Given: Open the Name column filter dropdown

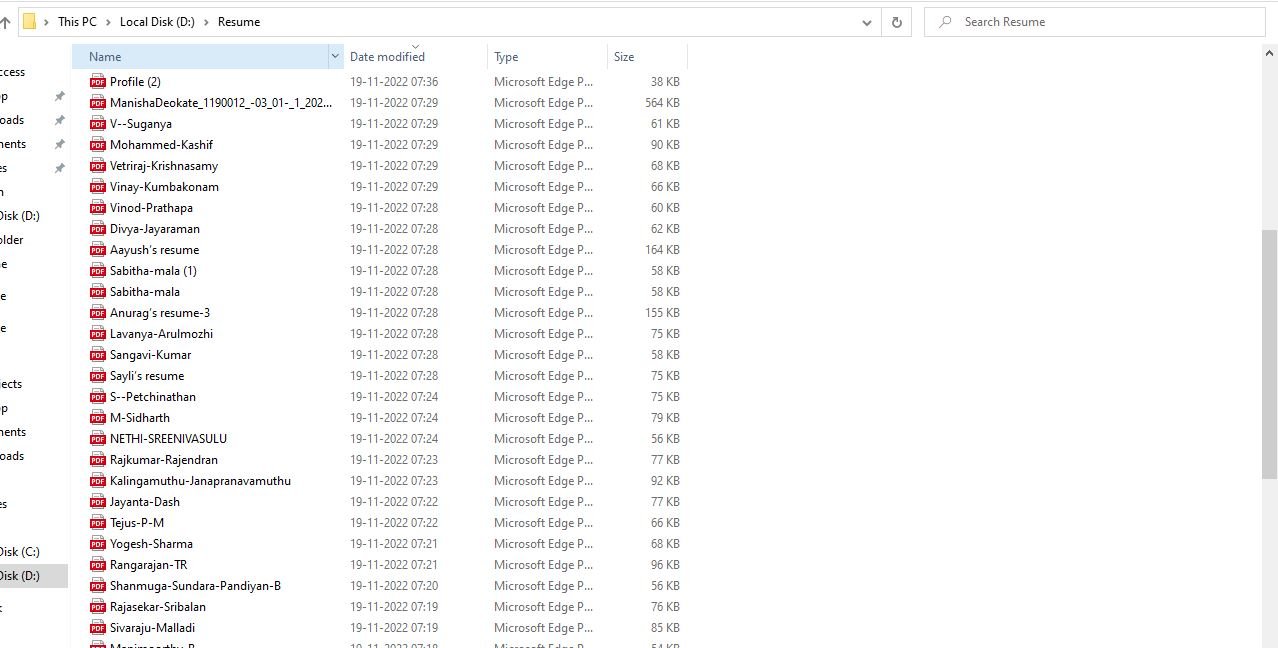Looking at the screenshot, I should coord(335,57).
